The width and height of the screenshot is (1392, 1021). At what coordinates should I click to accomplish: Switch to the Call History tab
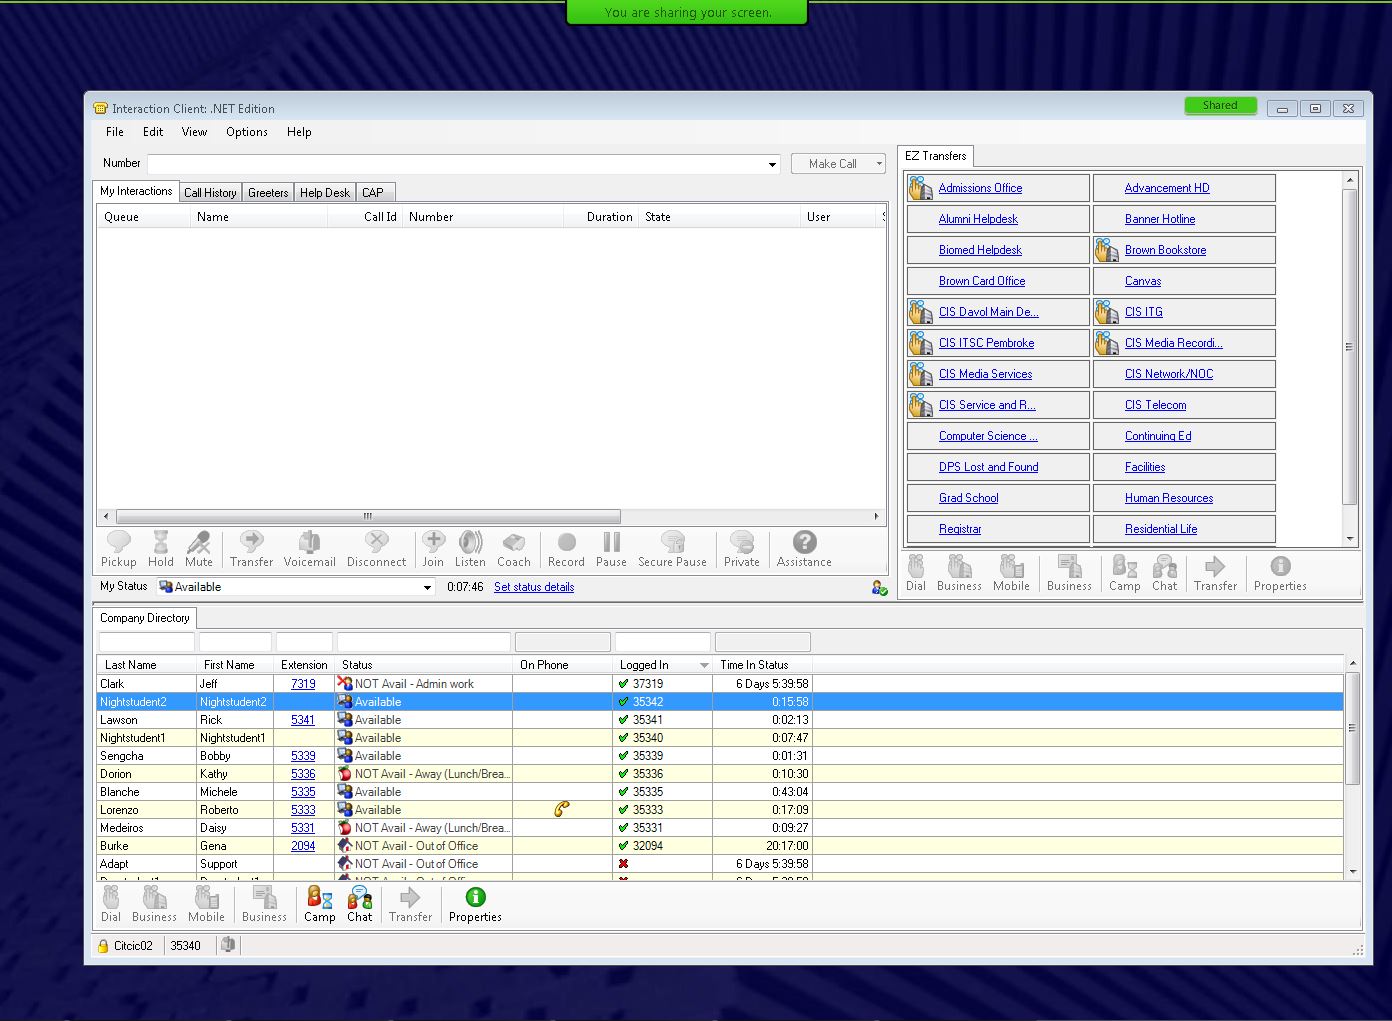tap(210, 193)
